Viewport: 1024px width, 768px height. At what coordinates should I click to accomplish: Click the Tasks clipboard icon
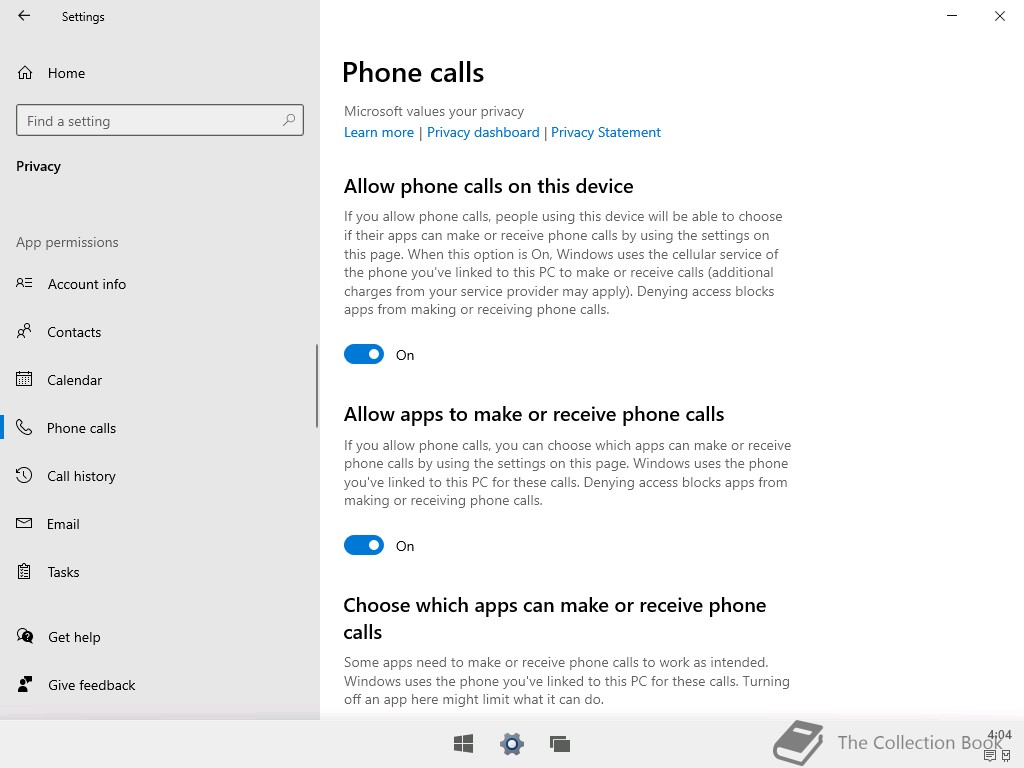pos(24,571)
